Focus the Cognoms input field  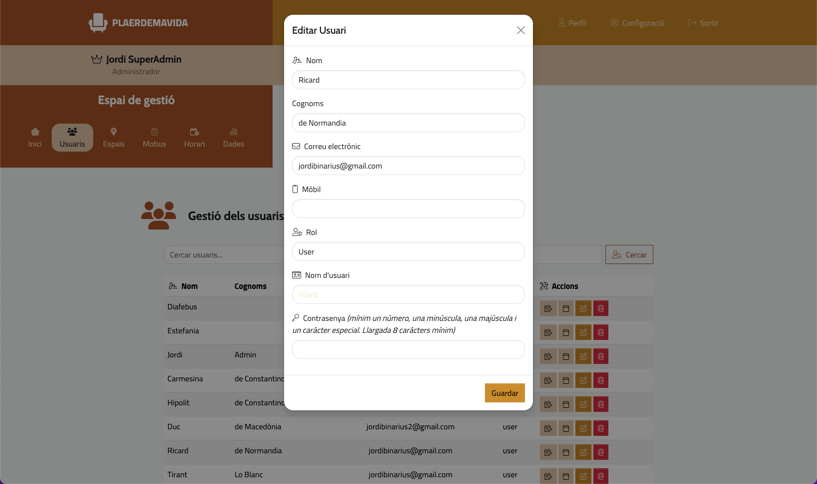(408, 123)
